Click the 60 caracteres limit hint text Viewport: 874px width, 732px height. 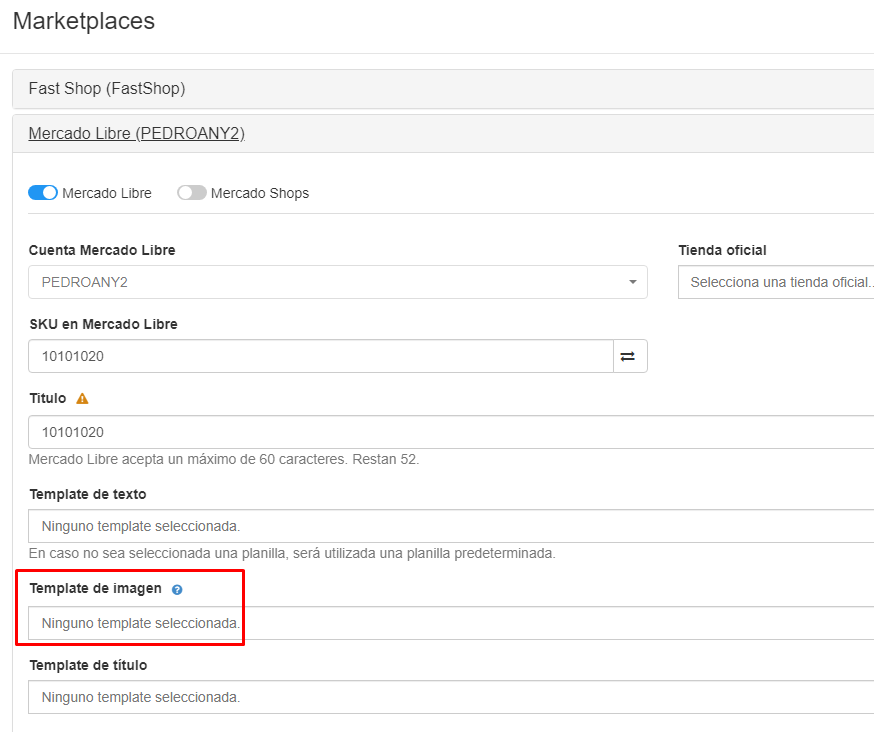[x=224, y=459]
